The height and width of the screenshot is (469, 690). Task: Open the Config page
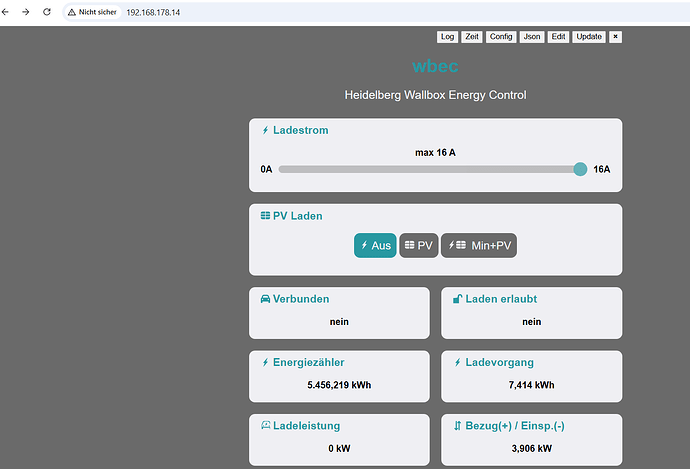tap(501, 37)
